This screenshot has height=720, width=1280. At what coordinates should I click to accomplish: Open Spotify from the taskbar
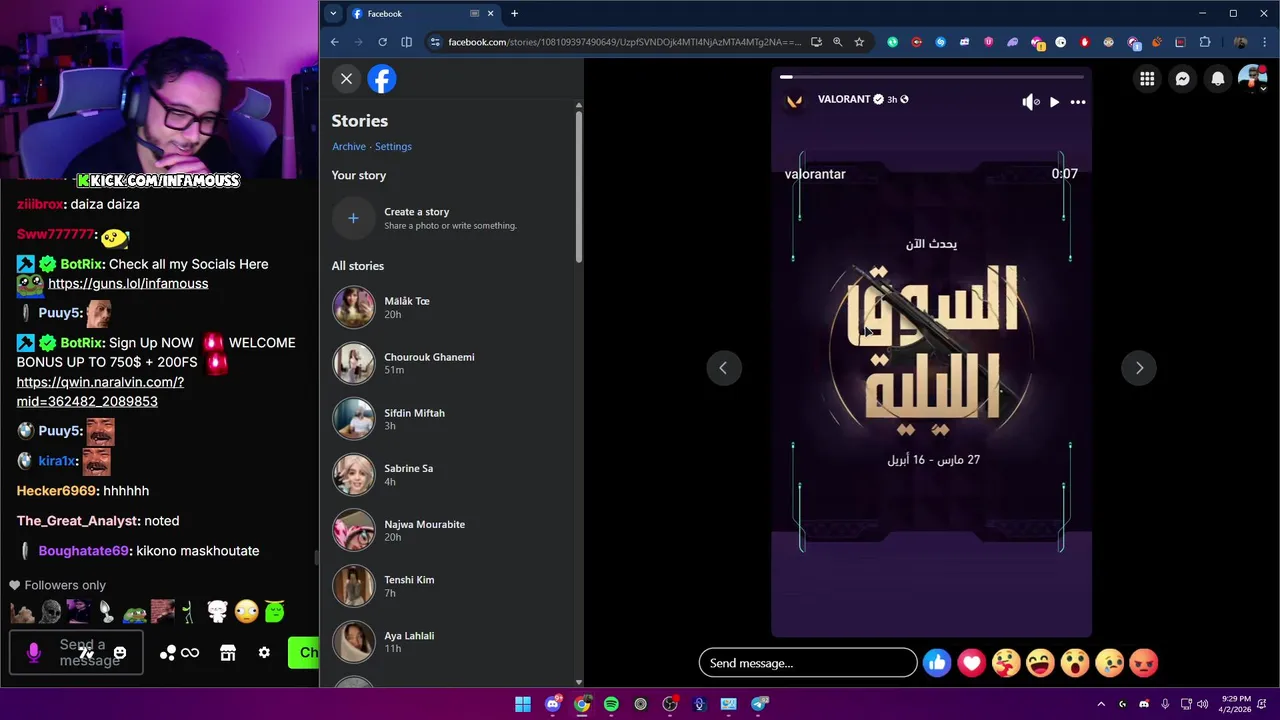(611, 704)
